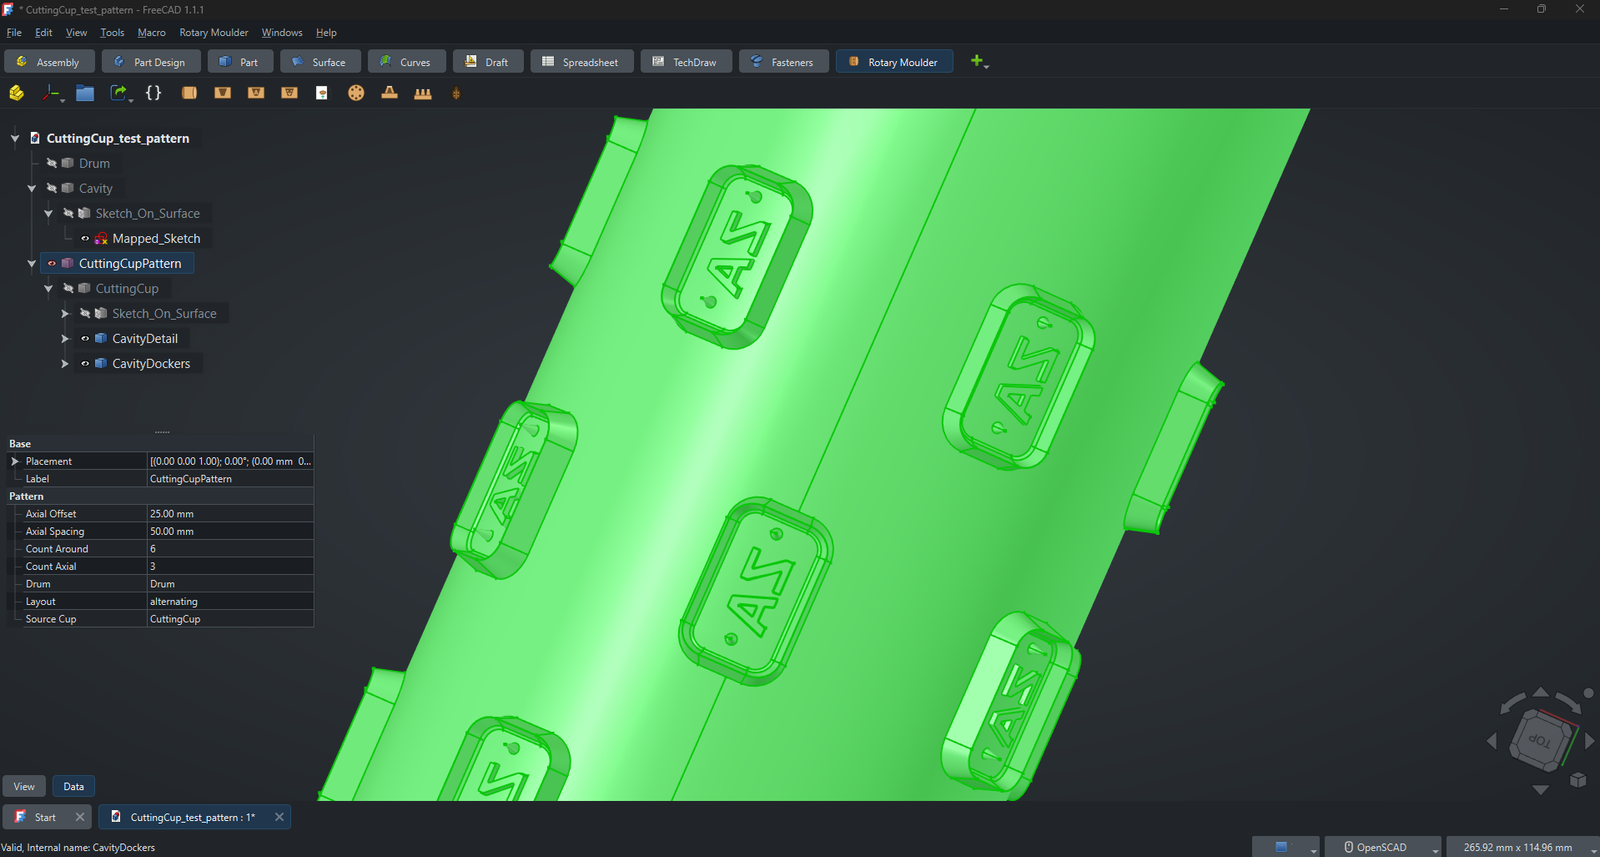Expand the CavityDockers tree node
The image size is (1600, 857).
65,363
